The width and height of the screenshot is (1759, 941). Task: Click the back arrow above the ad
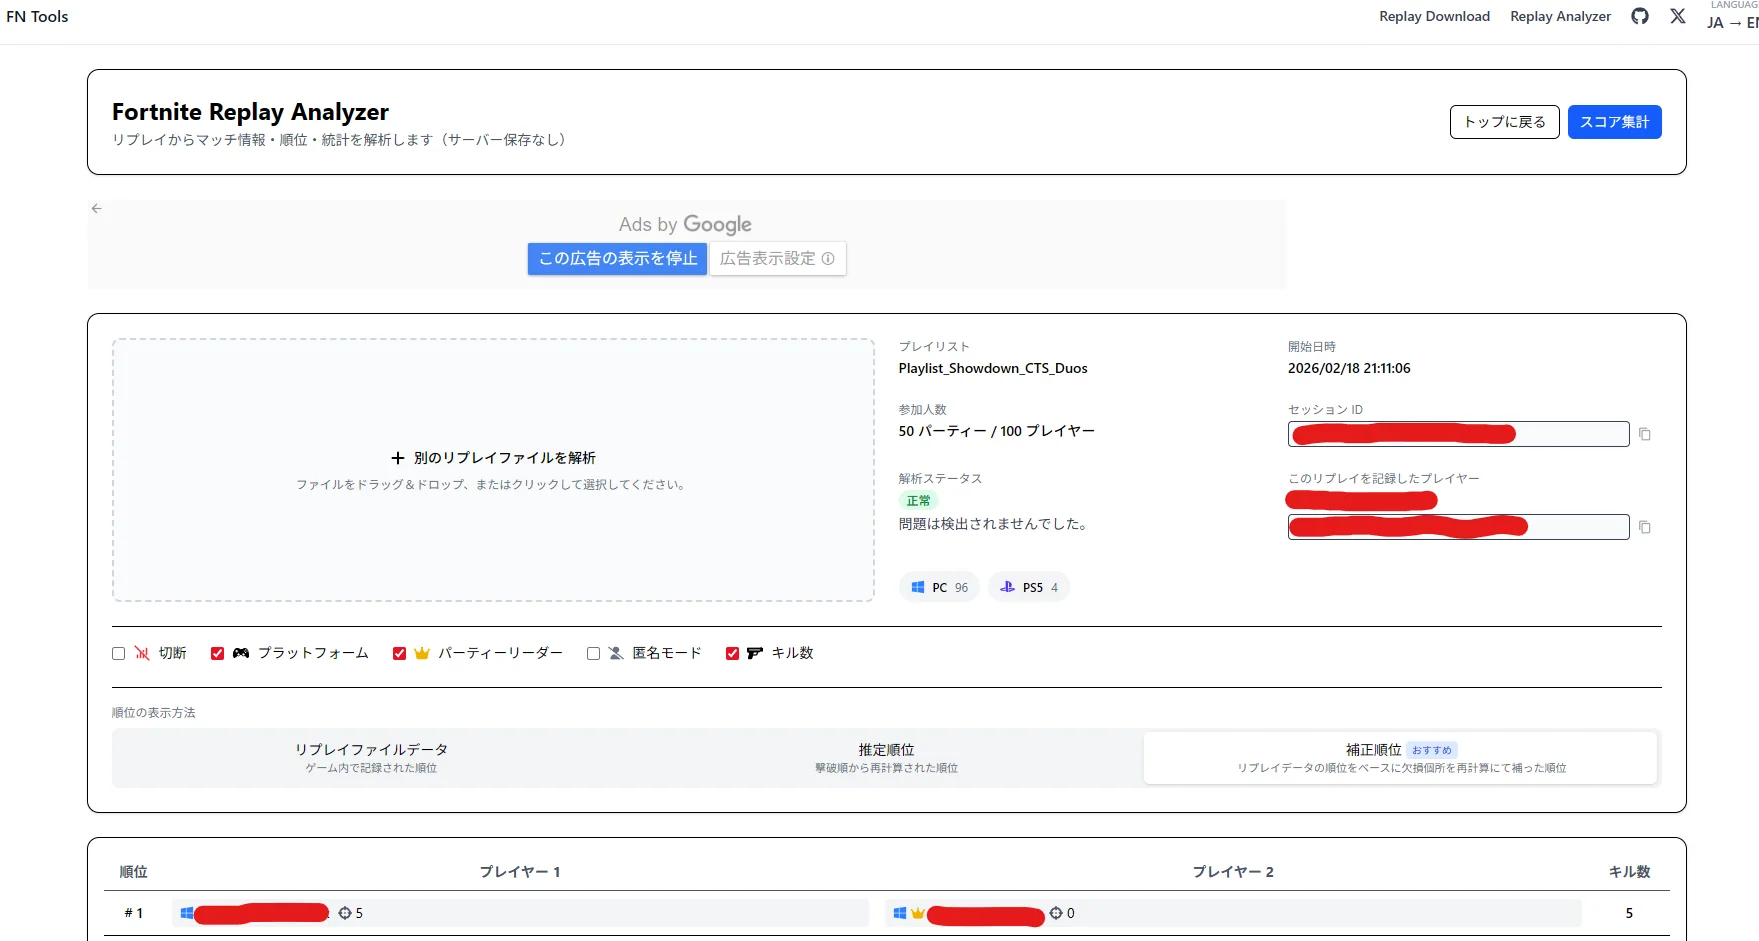97,208
